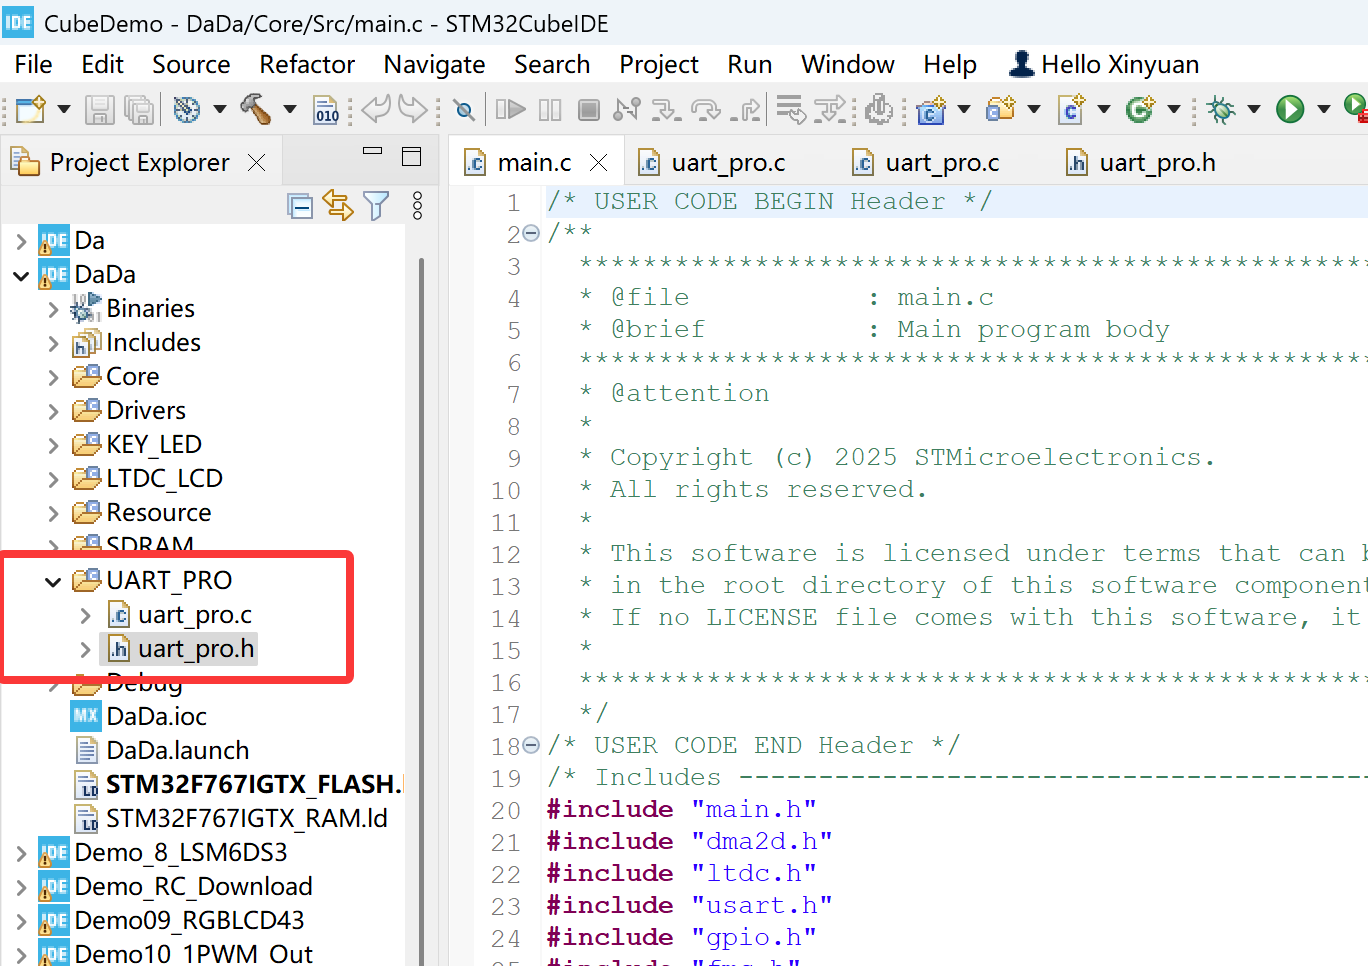Run the application with the green play icon
Viewport: 1368px width, 966px height.
1291,110
